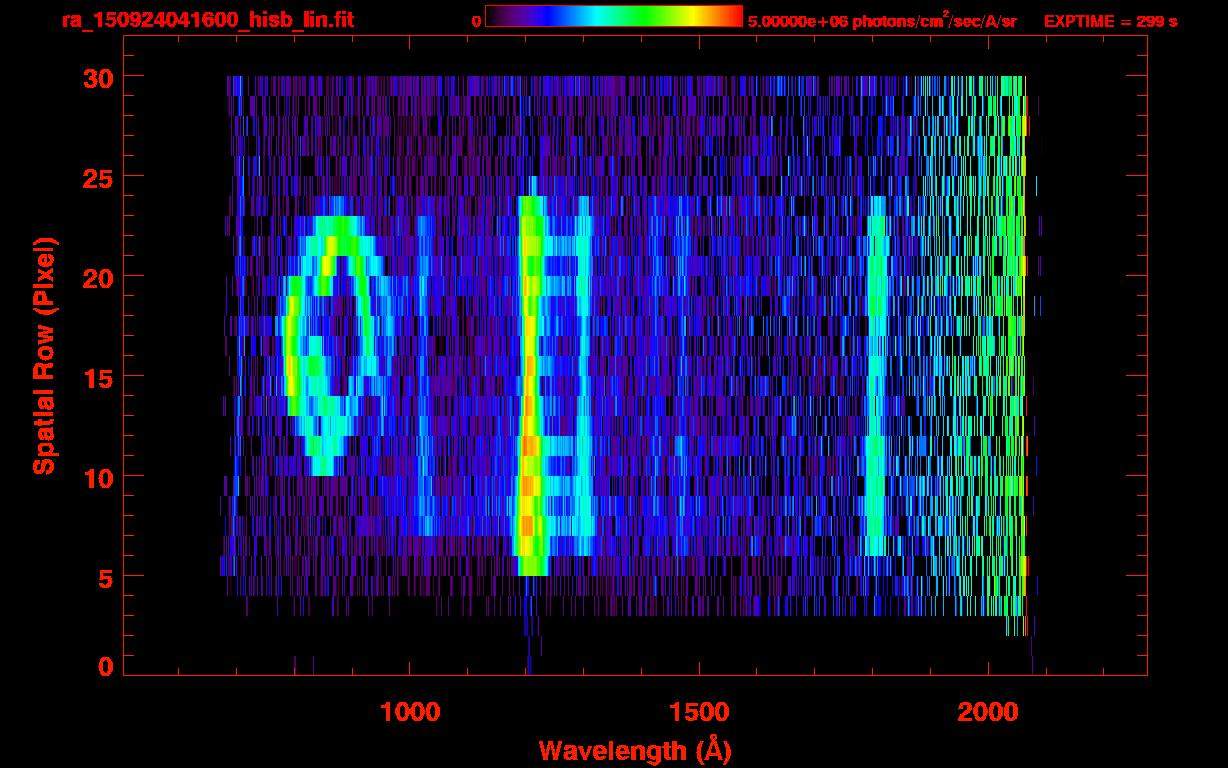The image size is (1228, 768).
Task: Click the color bar minimum label 0
Action: (x=476, y=21)
